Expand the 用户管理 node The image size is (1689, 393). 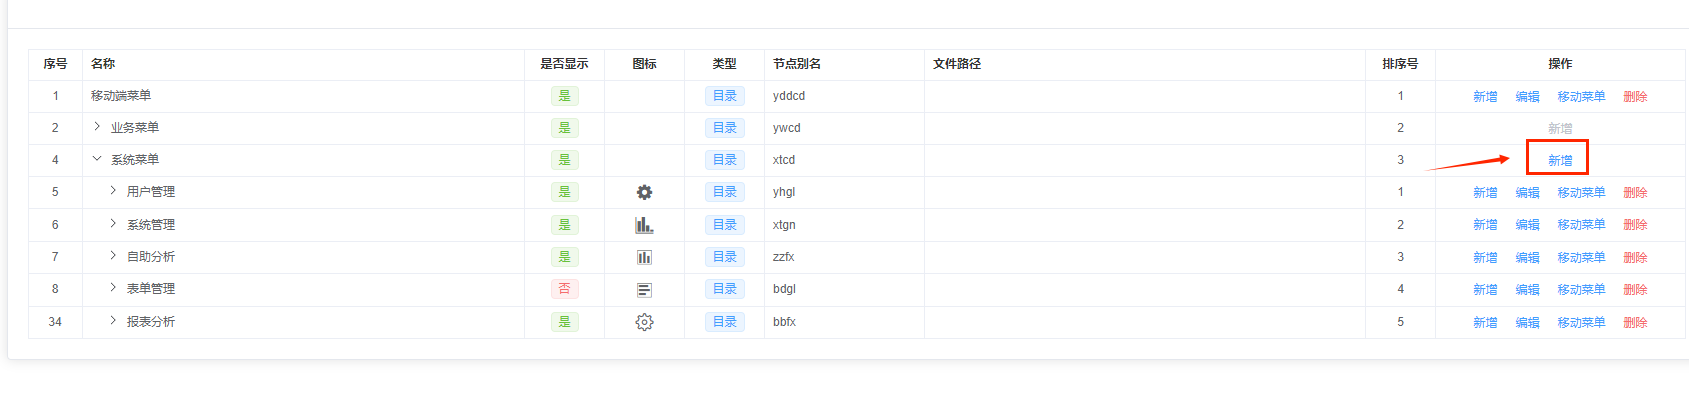(x=113, y=191)
